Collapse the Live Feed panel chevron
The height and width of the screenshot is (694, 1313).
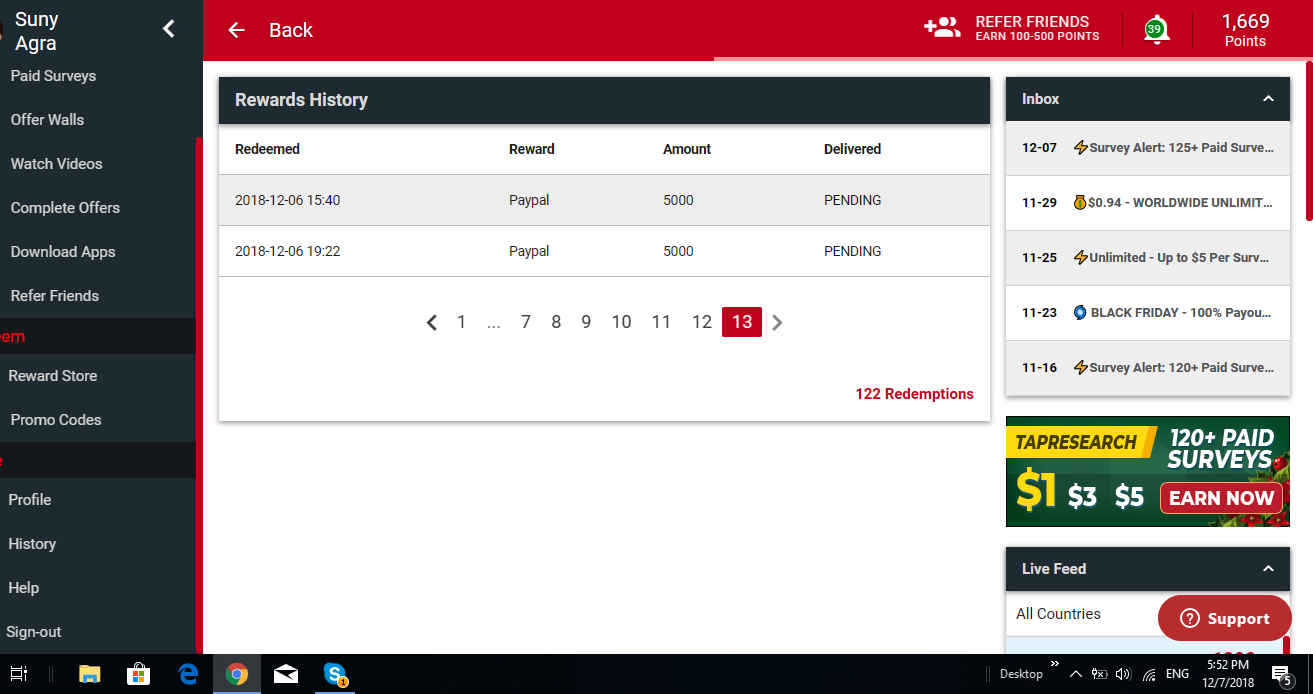pyautogui.click(x=1268, y=569)
